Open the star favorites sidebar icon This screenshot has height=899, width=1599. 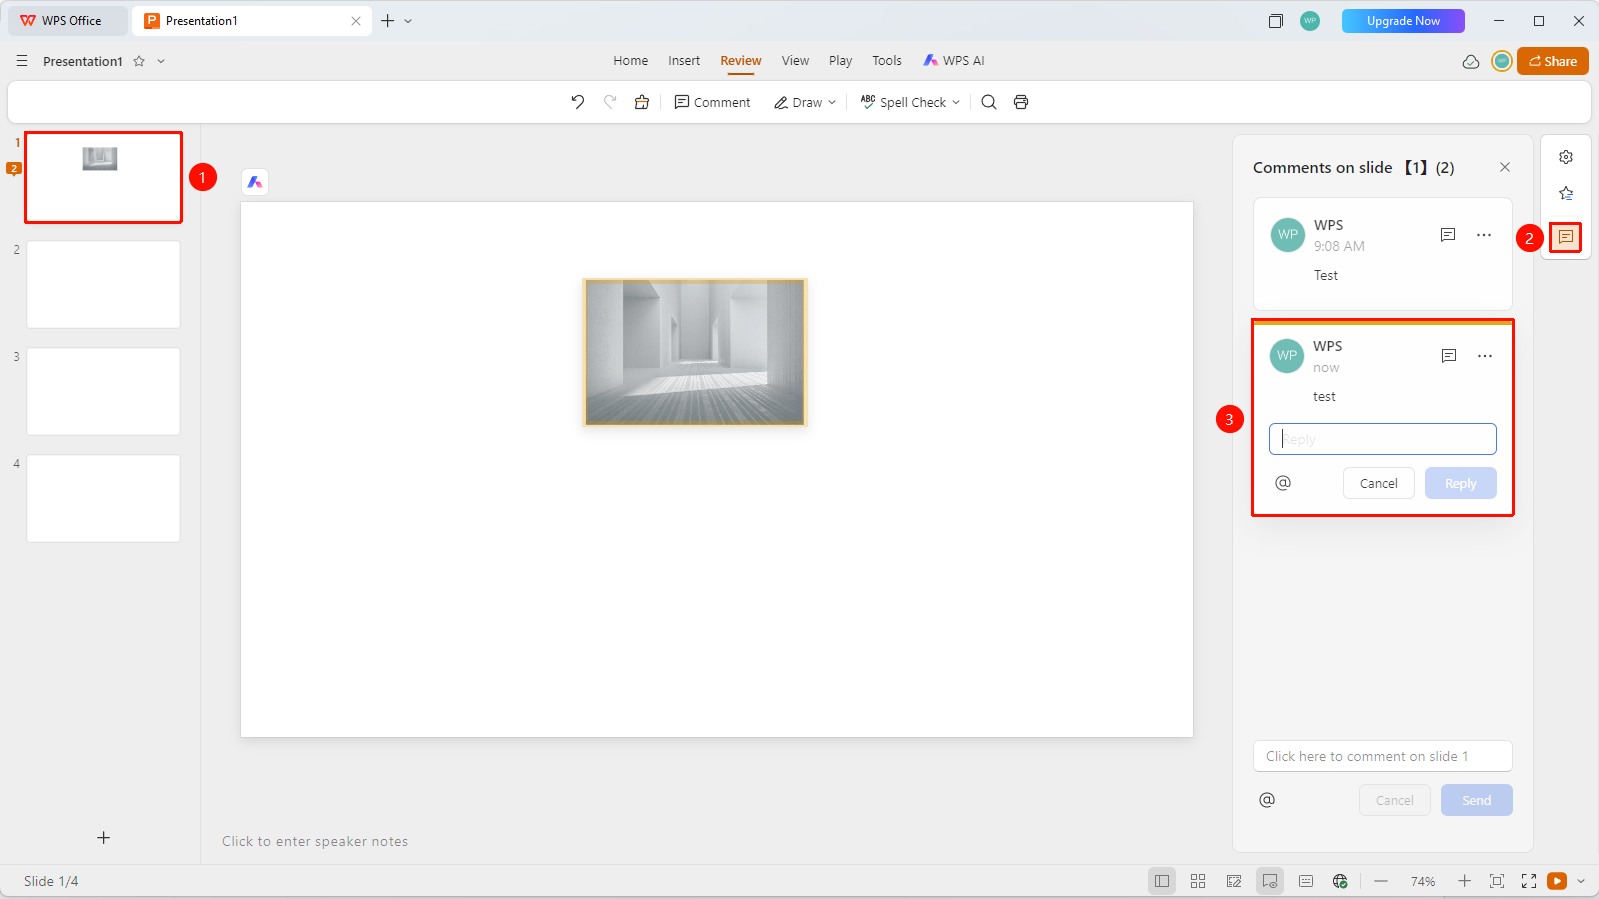click(1566, 193)
